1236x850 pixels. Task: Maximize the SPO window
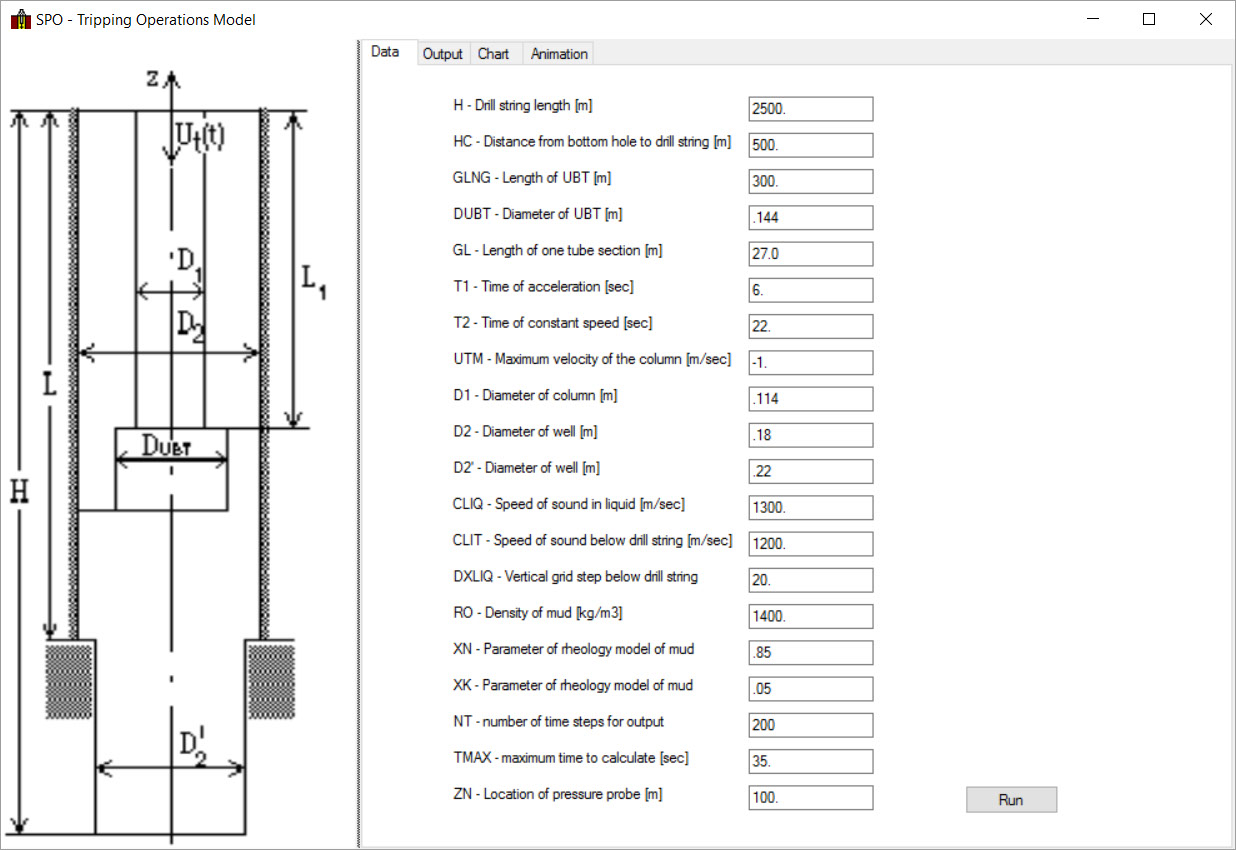coord(1149,19)
